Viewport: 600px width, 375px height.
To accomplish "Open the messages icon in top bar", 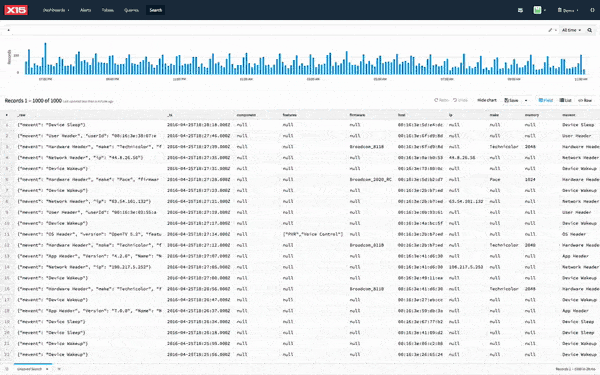I will tap(520, 10).
